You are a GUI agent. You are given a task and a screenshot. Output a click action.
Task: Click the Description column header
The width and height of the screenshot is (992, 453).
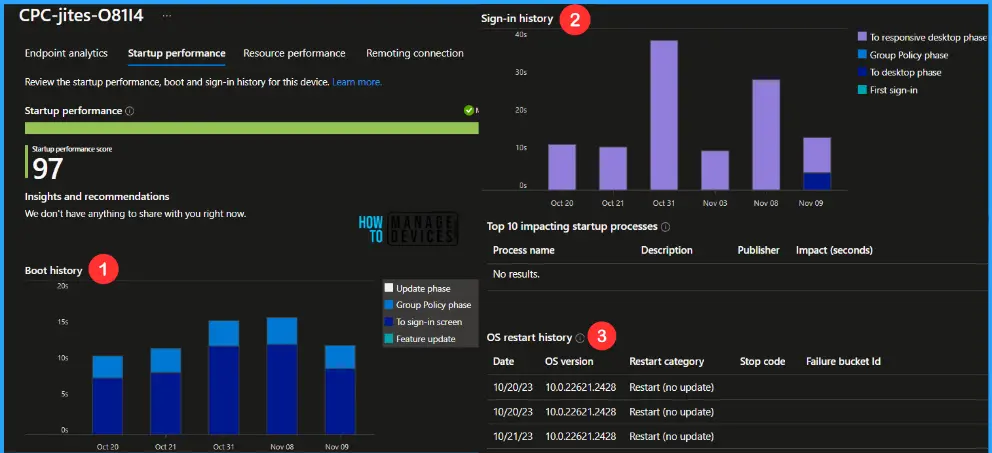pos(667,250)
